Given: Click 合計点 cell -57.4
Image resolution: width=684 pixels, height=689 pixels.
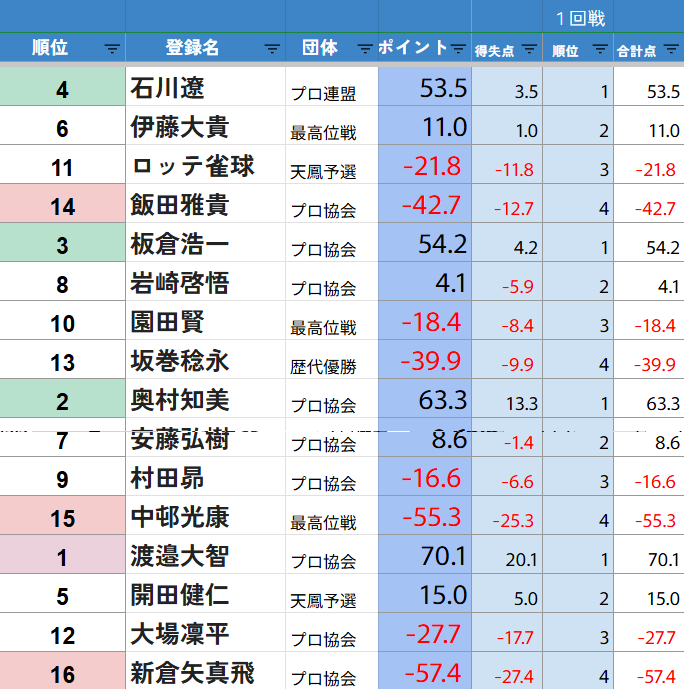Looking at the screenshot, I should [649, 671].
